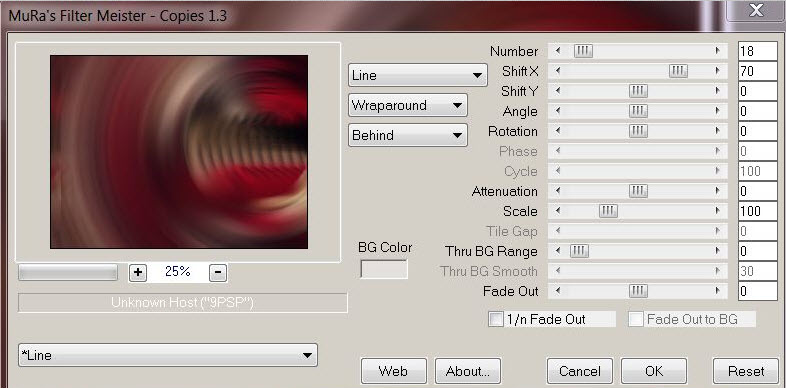This screenshot has width=786, height=388.
Task: Click left arrow of Scale slider
Action: click(x=558, y=211)
